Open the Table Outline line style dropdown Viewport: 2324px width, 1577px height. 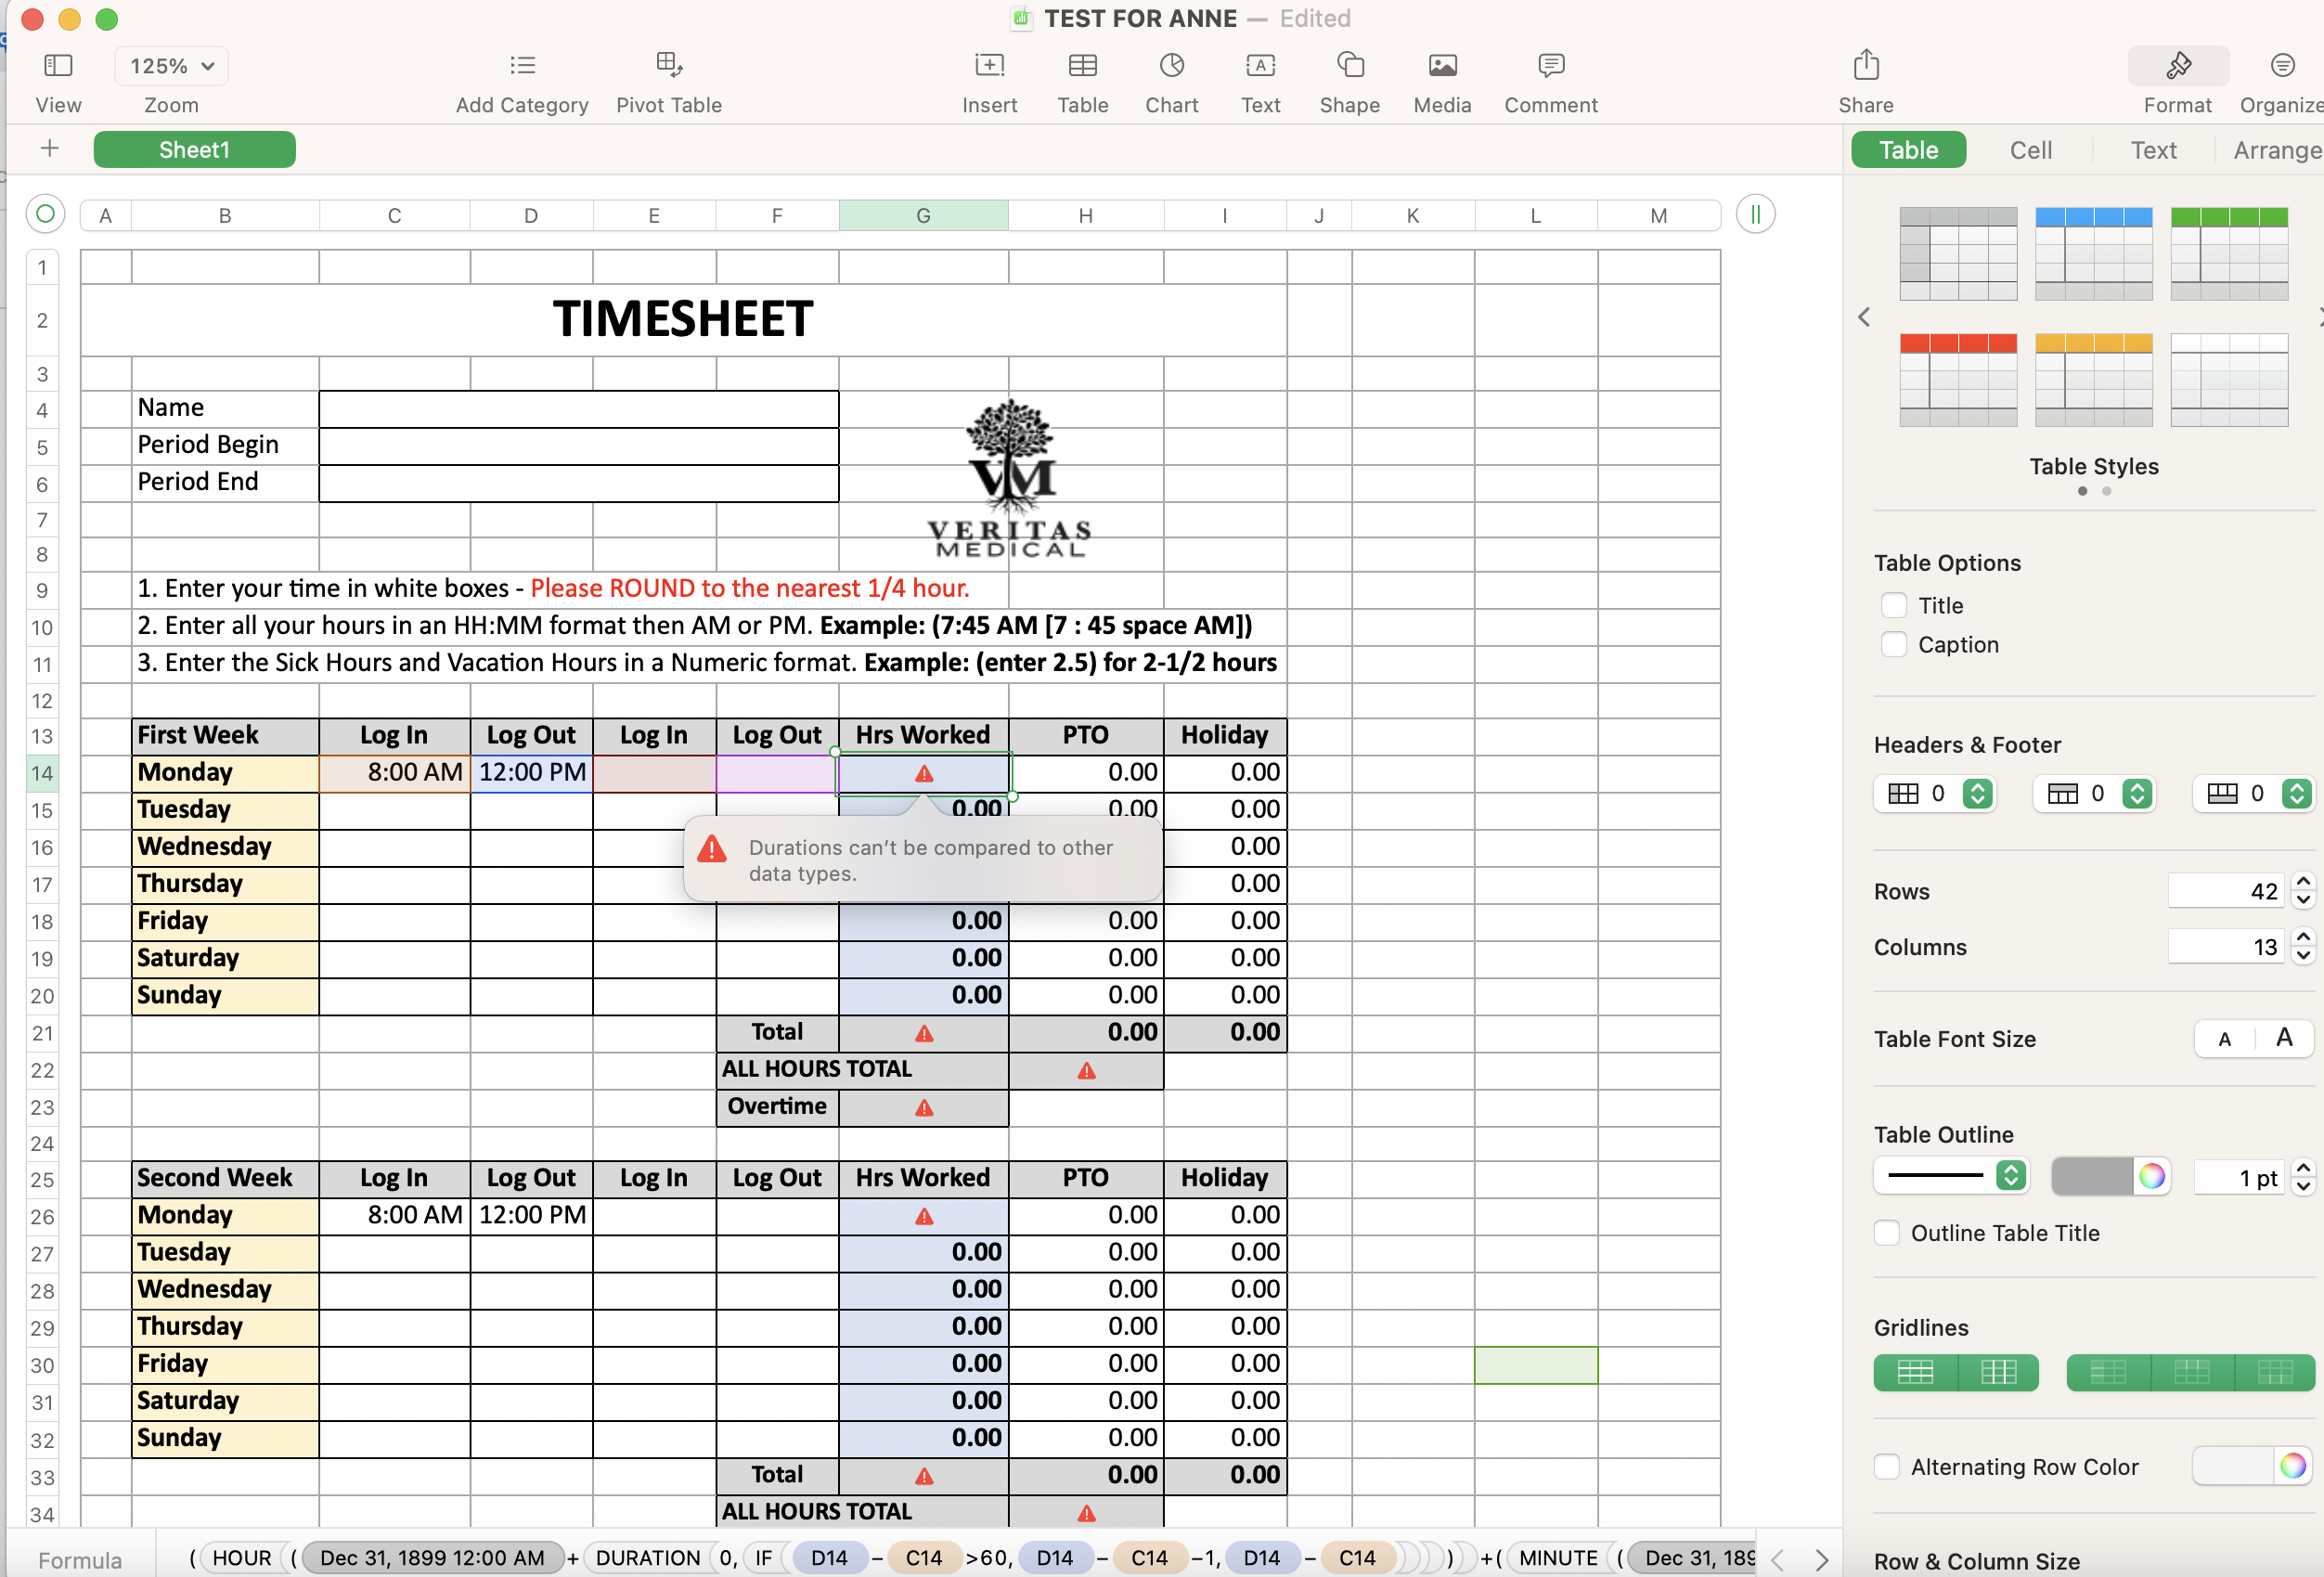[2010, 1175]
